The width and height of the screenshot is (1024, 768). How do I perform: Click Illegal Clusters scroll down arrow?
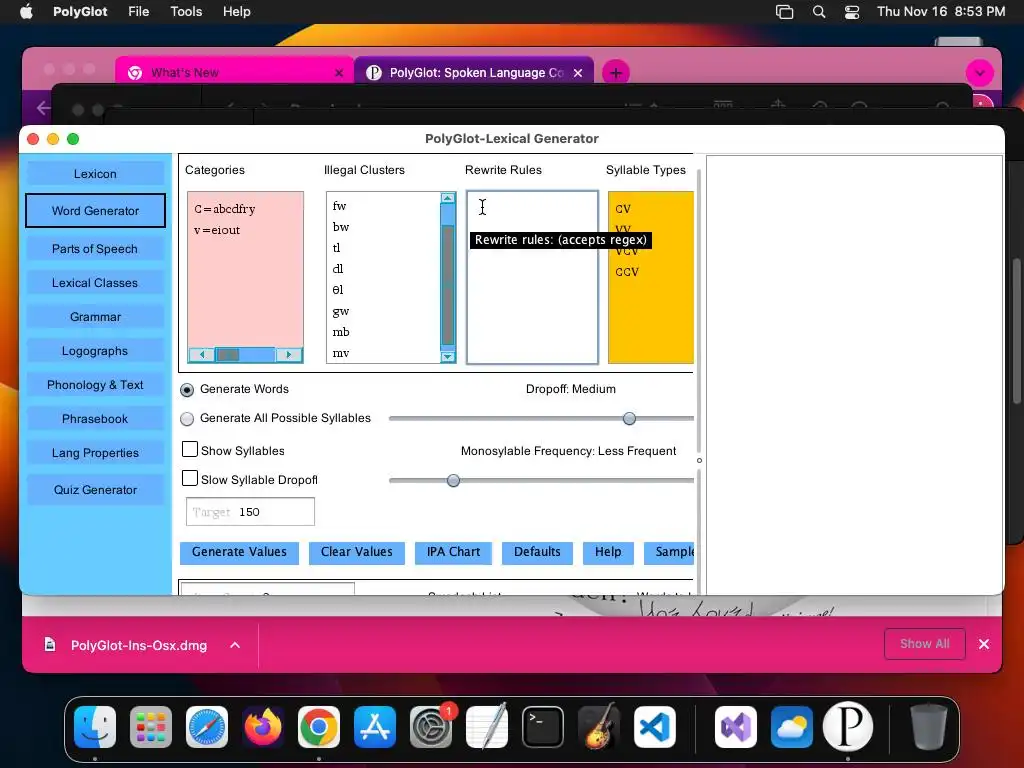[448, 357]
